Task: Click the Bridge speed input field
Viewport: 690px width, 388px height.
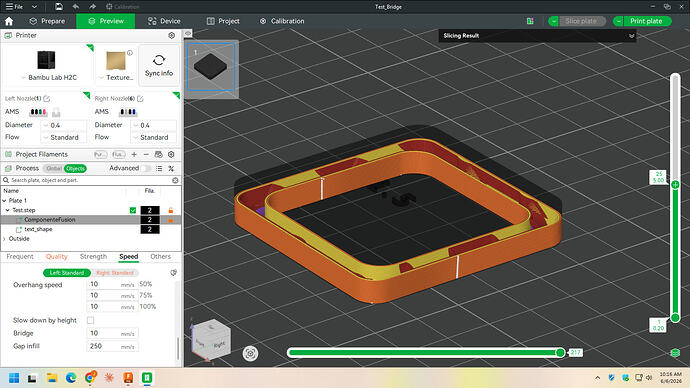Action: point(112,333)
